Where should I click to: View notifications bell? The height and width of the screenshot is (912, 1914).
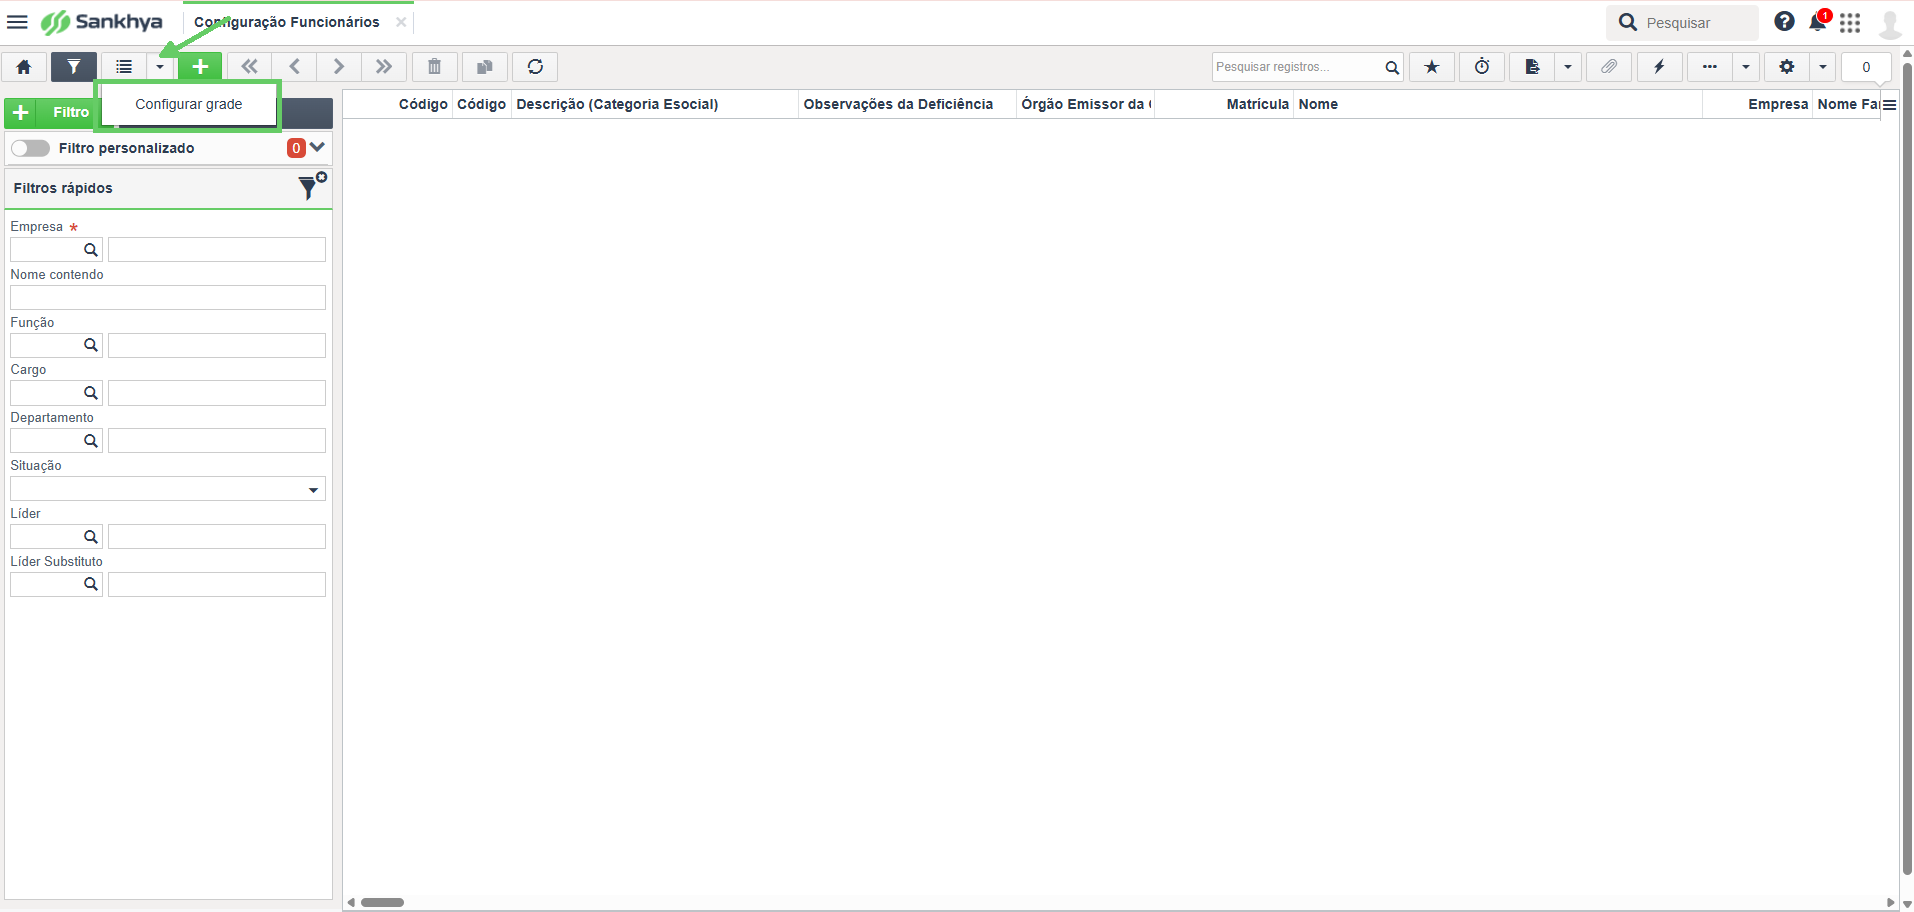(x=1818, y=22)
